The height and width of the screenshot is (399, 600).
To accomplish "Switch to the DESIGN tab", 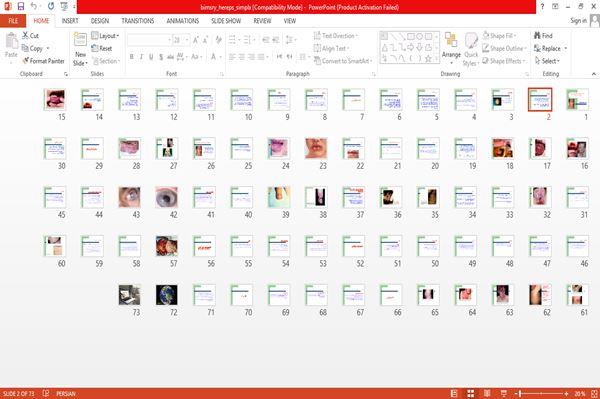I will [x=100, y=21].
